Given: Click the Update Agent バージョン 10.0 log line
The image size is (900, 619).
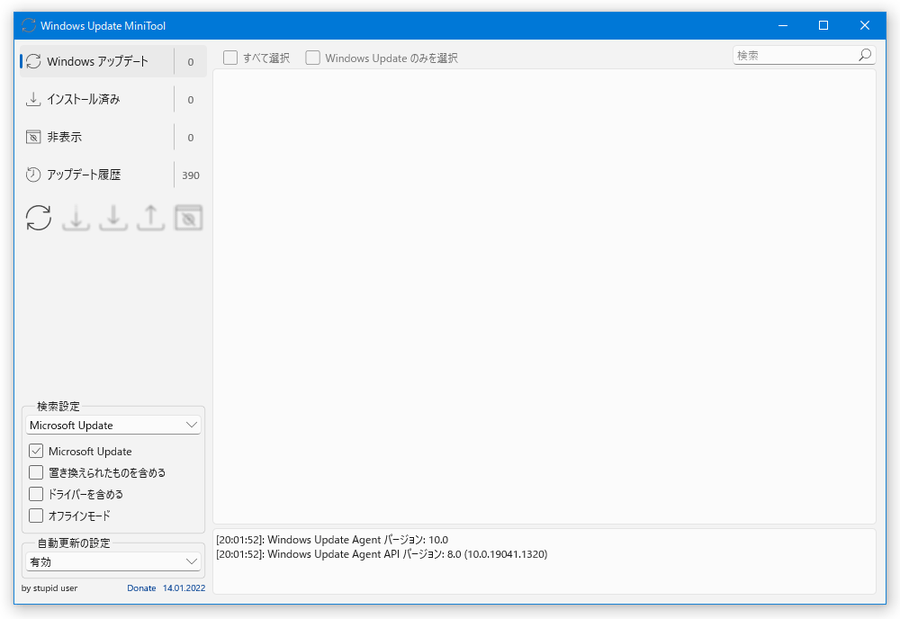Looking at the screenshot, I should (x=332, y=540).
